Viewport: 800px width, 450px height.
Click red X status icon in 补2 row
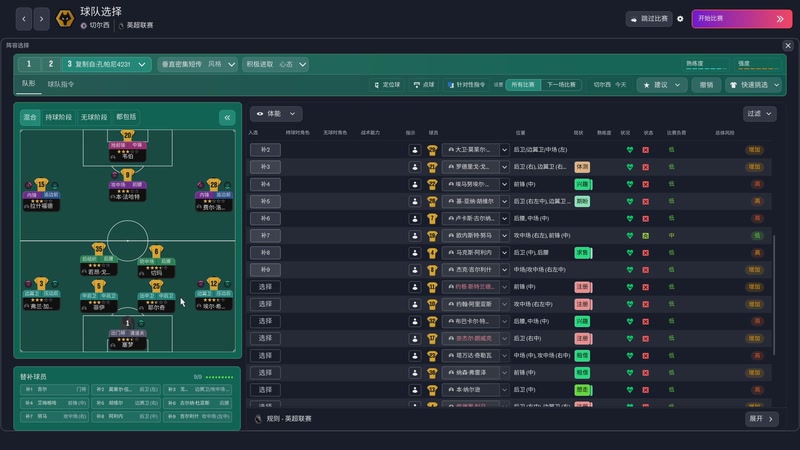pos(645,150)
